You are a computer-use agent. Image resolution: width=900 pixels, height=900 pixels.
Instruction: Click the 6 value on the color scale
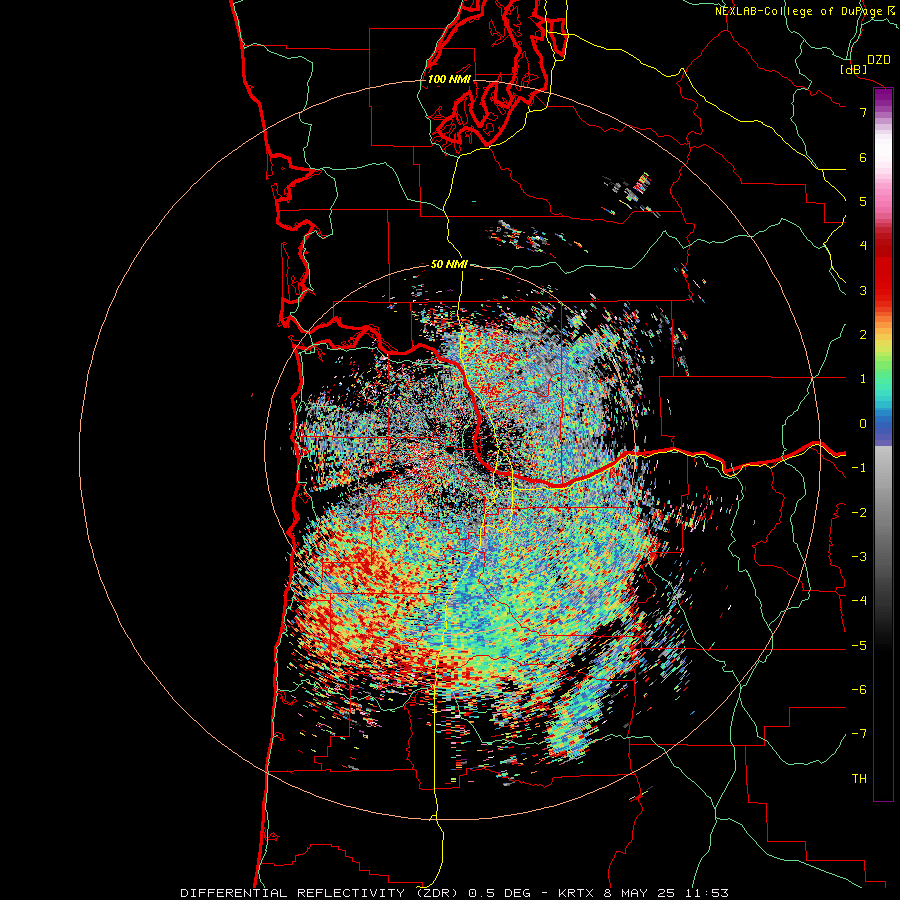point(863,157)
